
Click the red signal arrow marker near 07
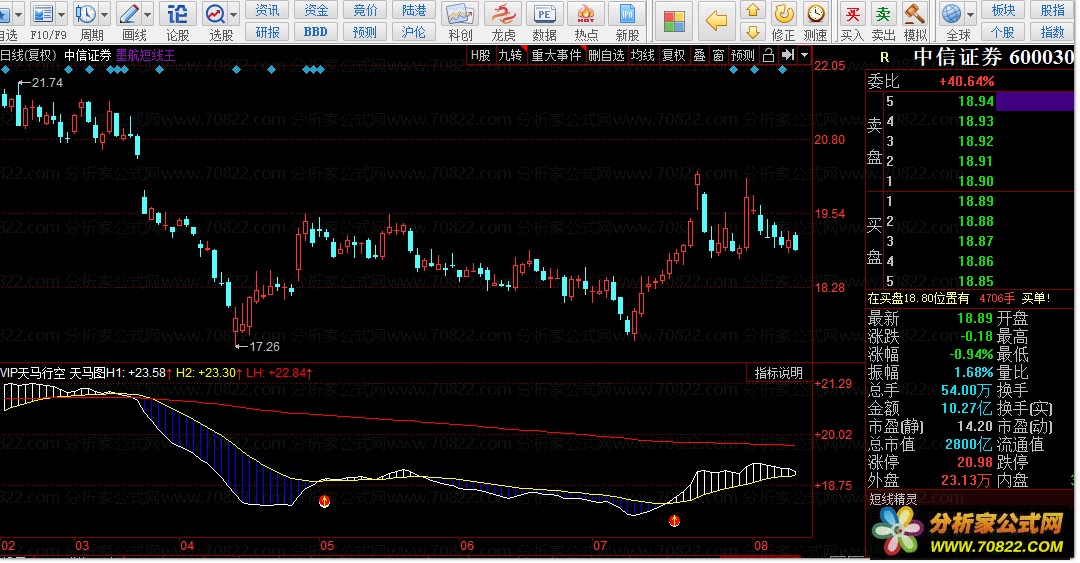(x=674, y=521)
